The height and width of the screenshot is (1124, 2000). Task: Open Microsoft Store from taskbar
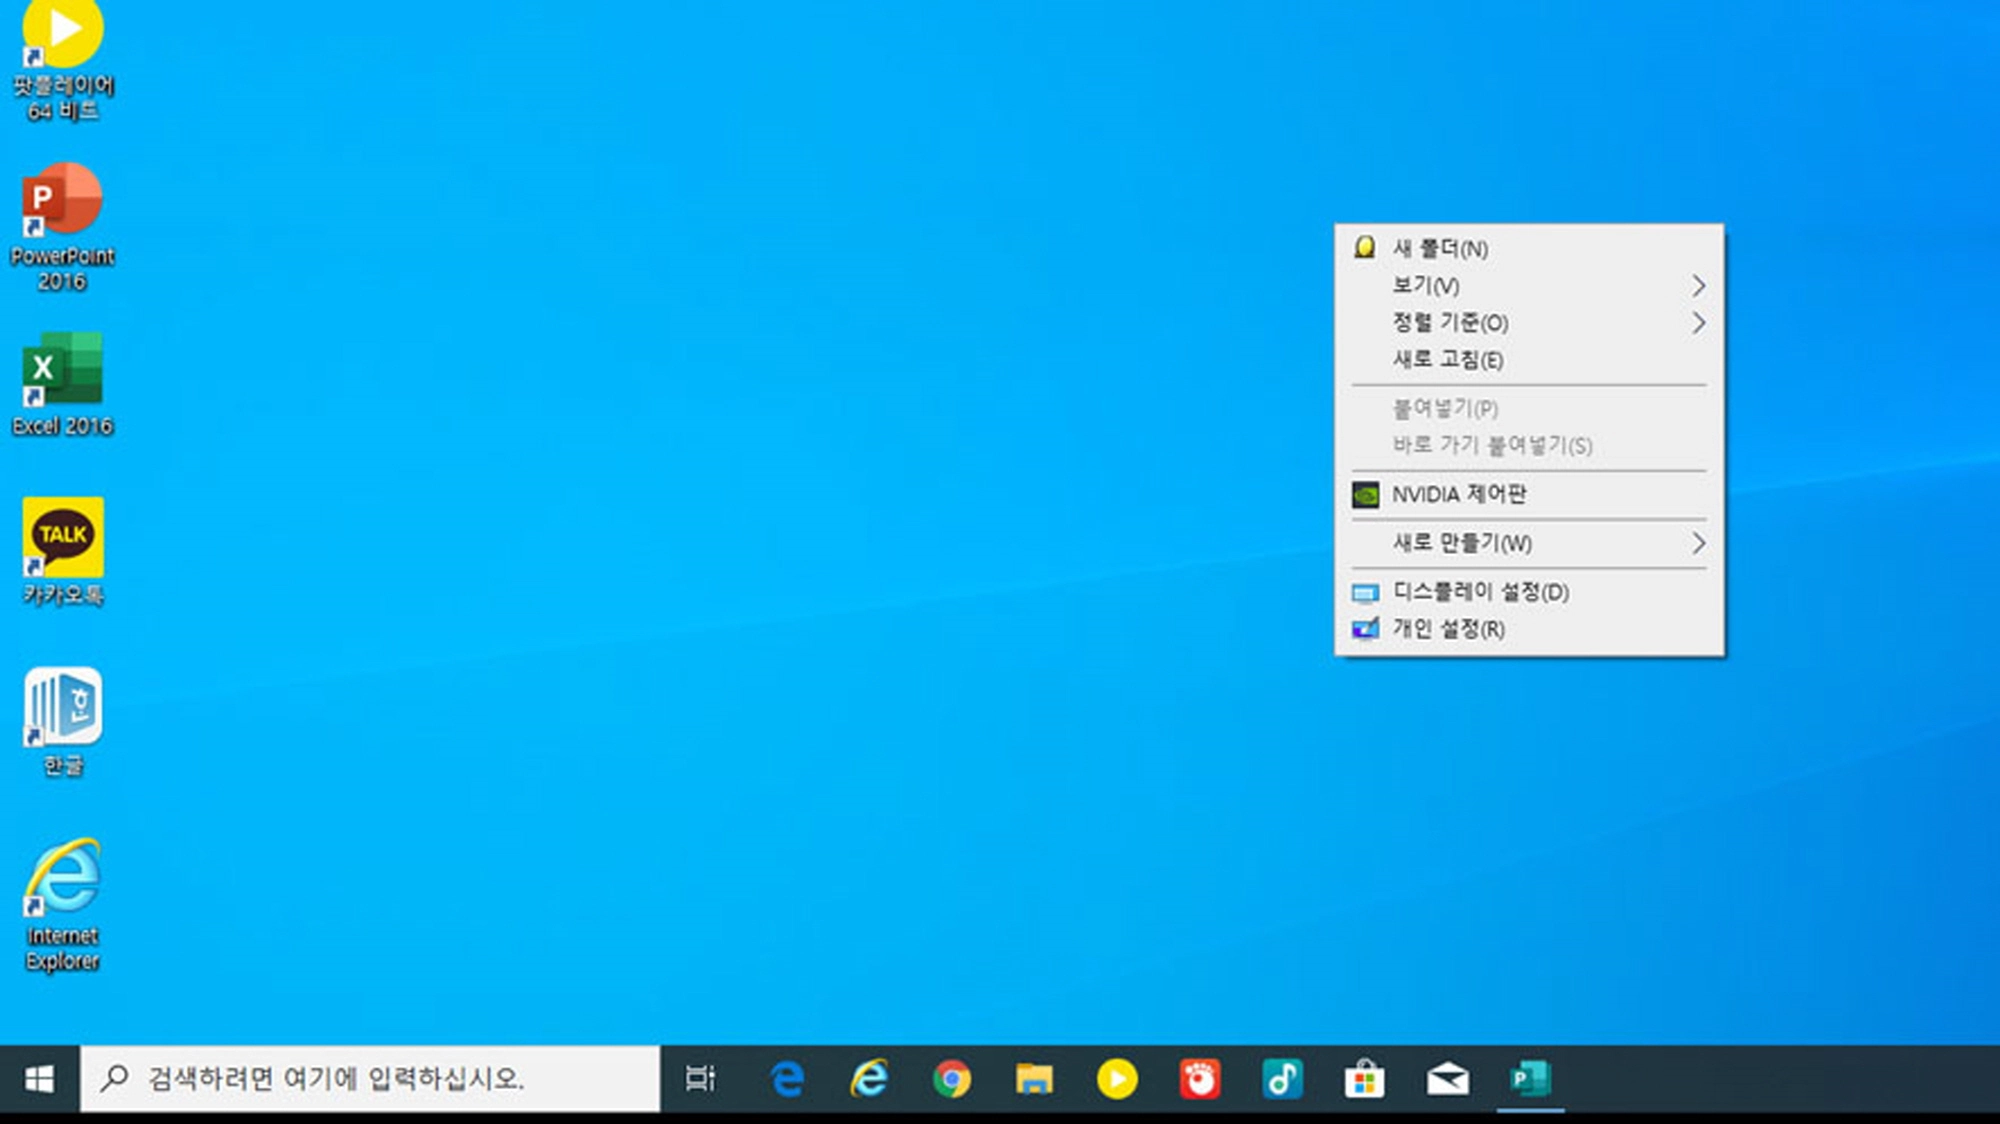(x=1364, y=1079)
